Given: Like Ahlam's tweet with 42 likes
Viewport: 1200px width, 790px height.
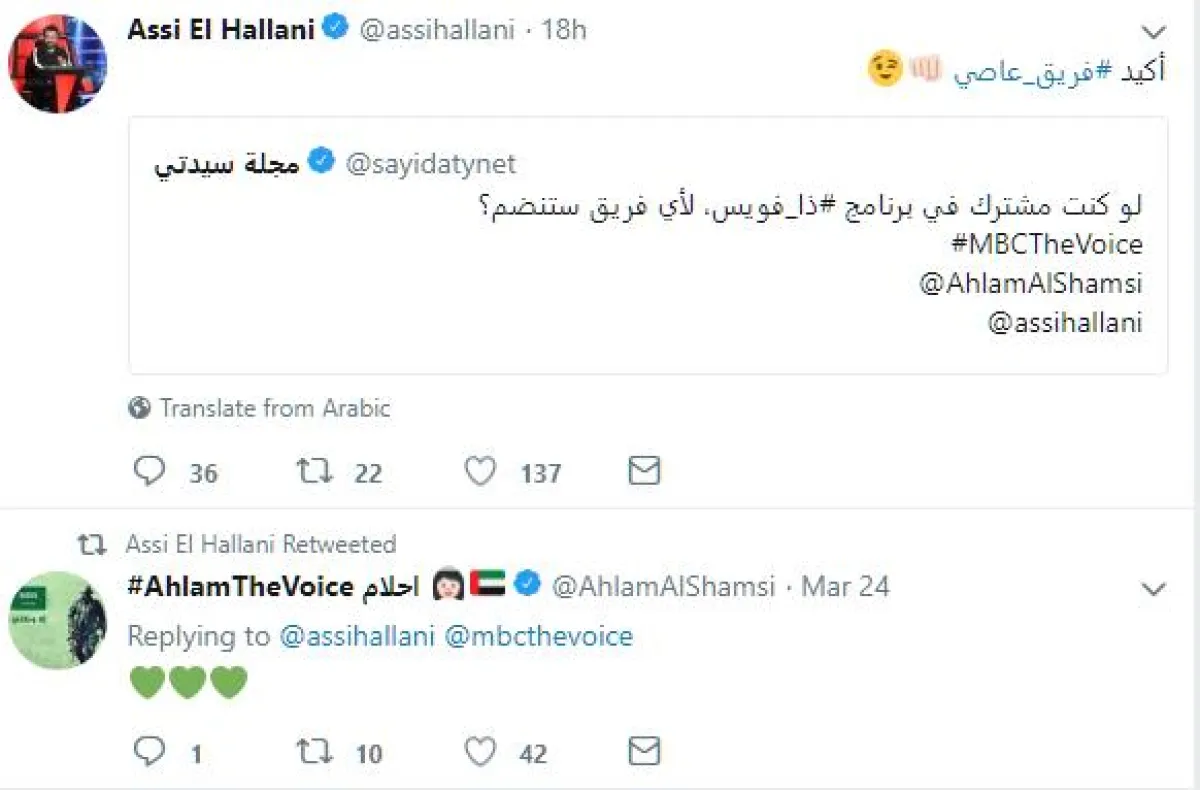Looking at the screenshot, I should tap(481, 751).
